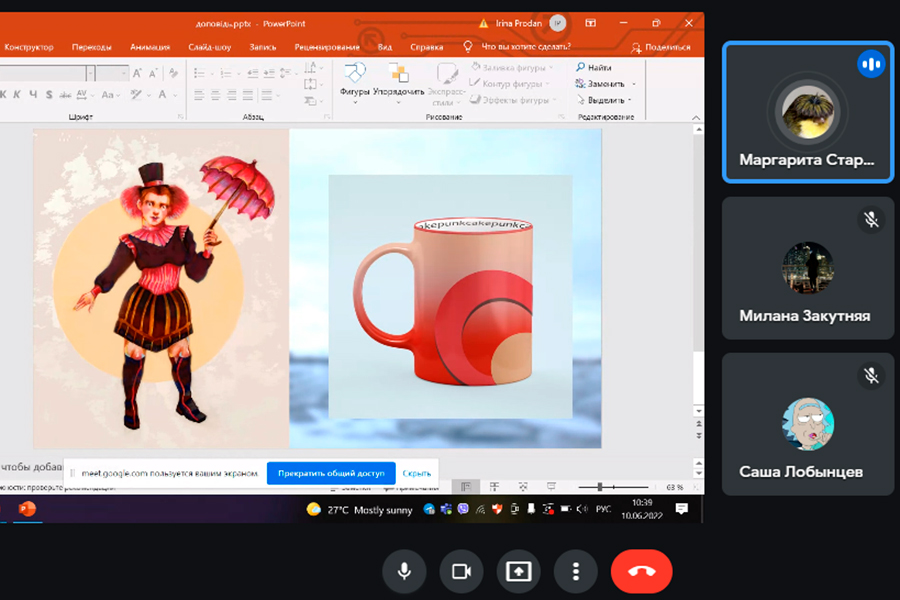Open Meet more options menu
This screenshot has height=600, width=900.
(x=575, y=571)
